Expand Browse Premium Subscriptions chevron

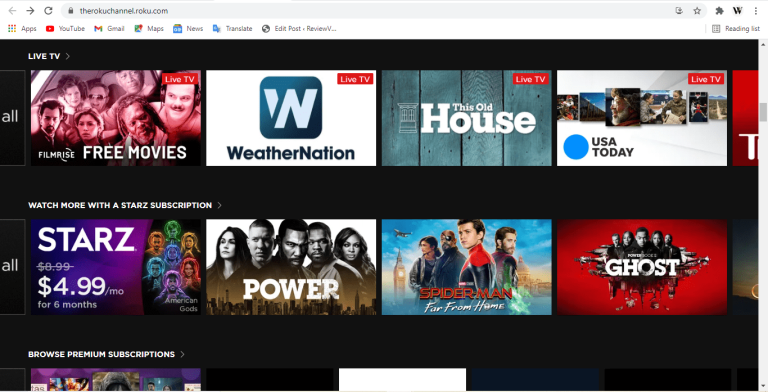(x=182, y=354)
